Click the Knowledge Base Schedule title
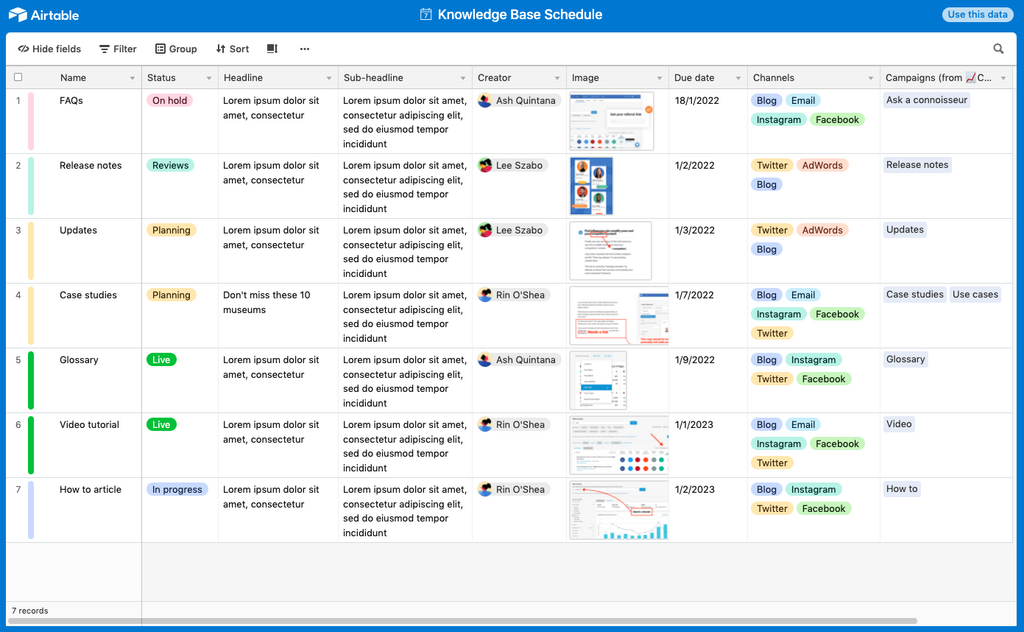Viewport: 1024px width, 632px height. pos(519,15)
